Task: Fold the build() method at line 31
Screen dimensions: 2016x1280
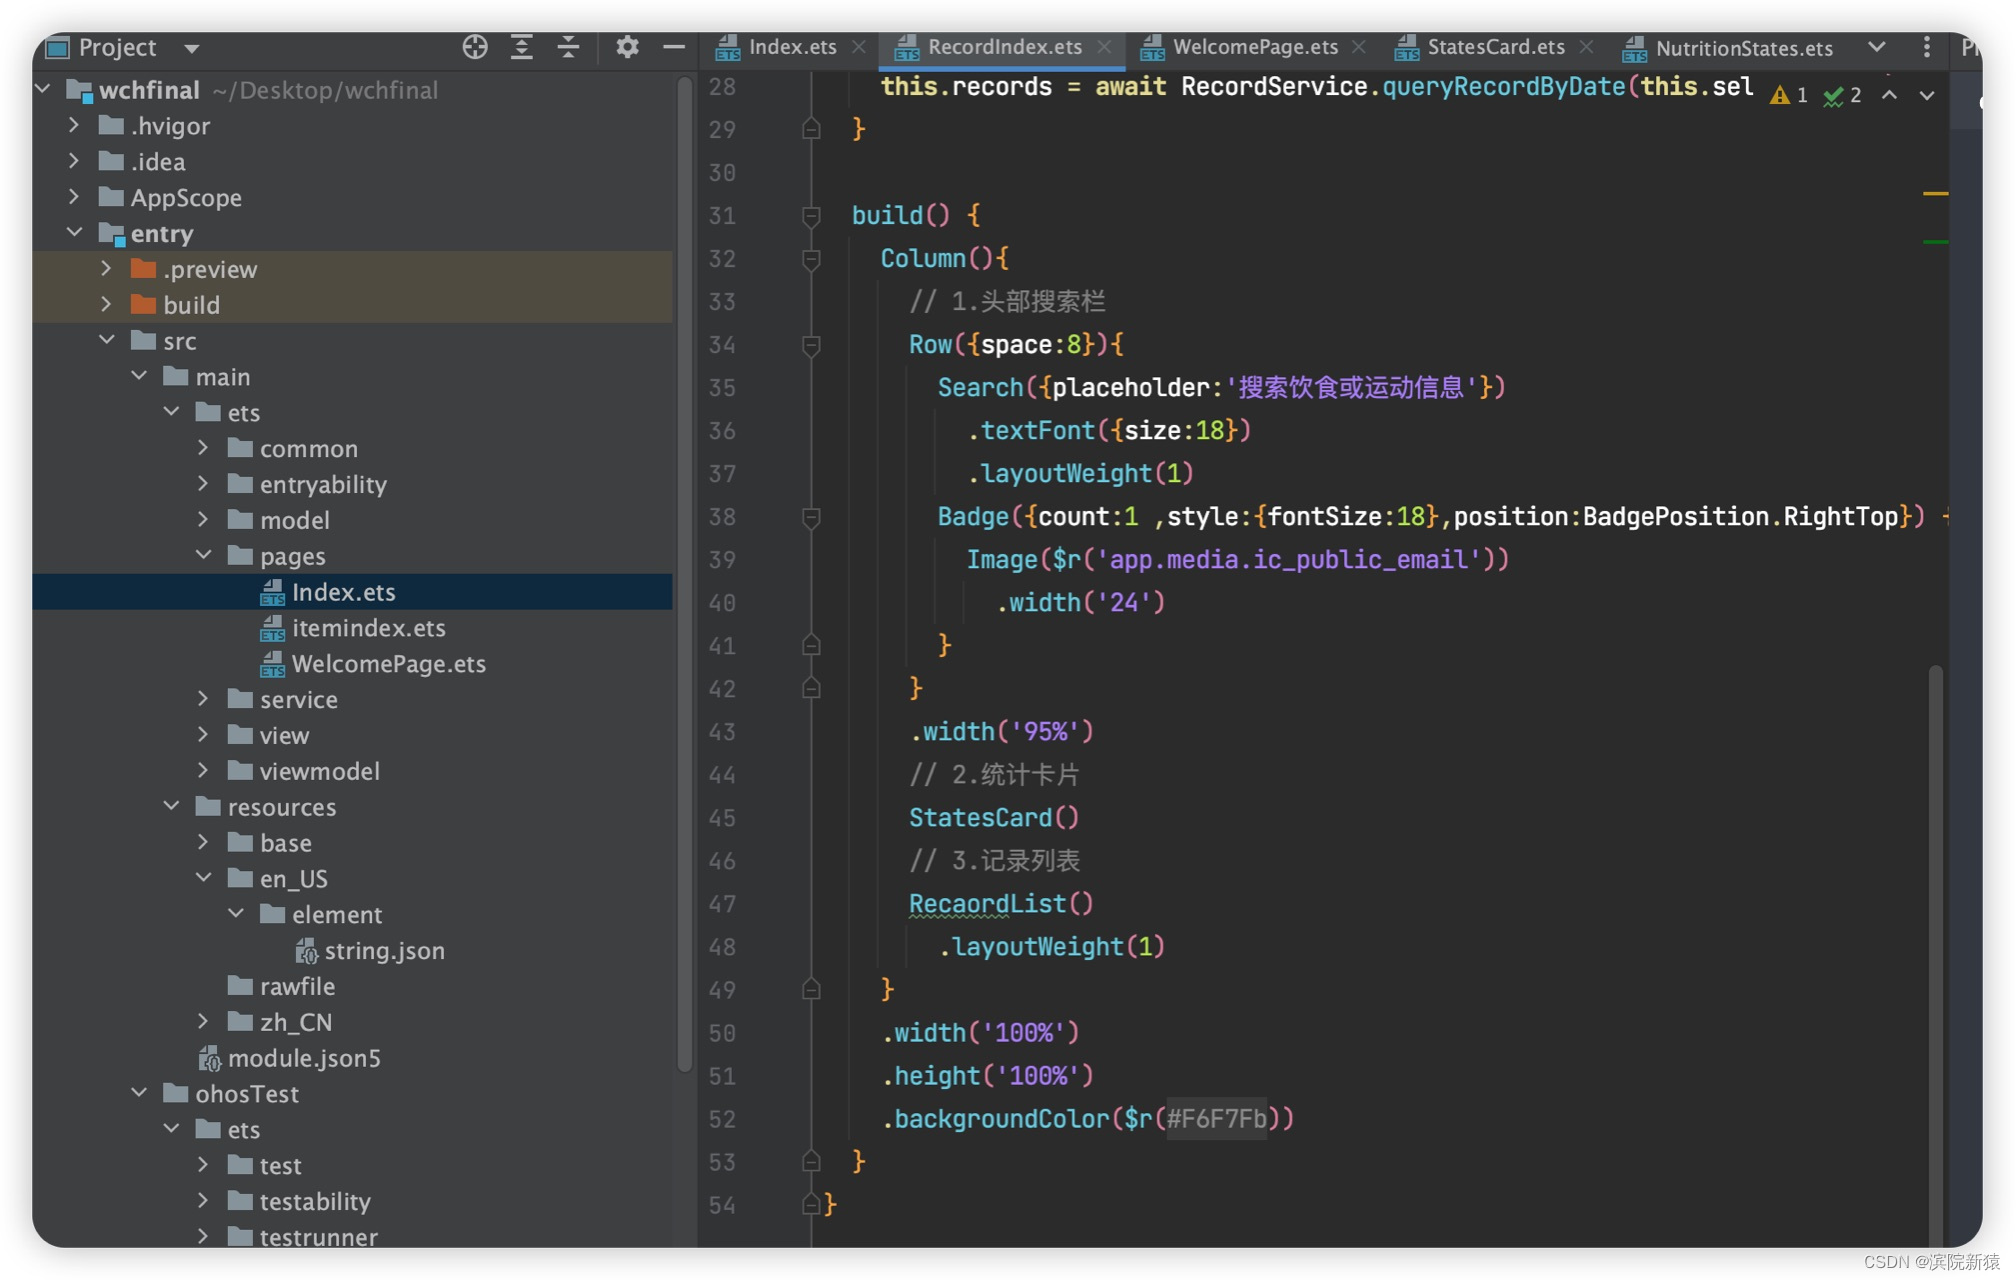Action: pos(811,215)
